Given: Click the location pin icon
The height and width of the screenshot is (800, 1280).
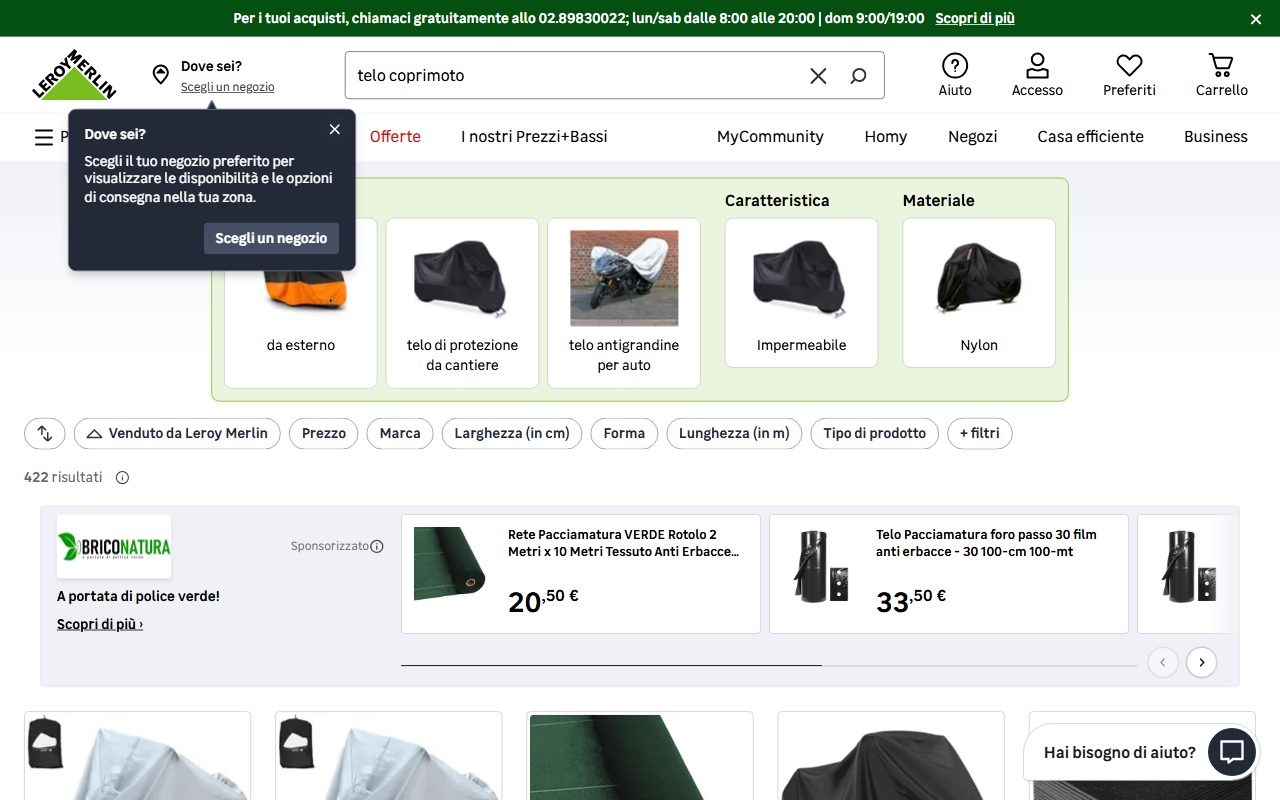Looking at the screenshot, I should (x=160, y=75).
